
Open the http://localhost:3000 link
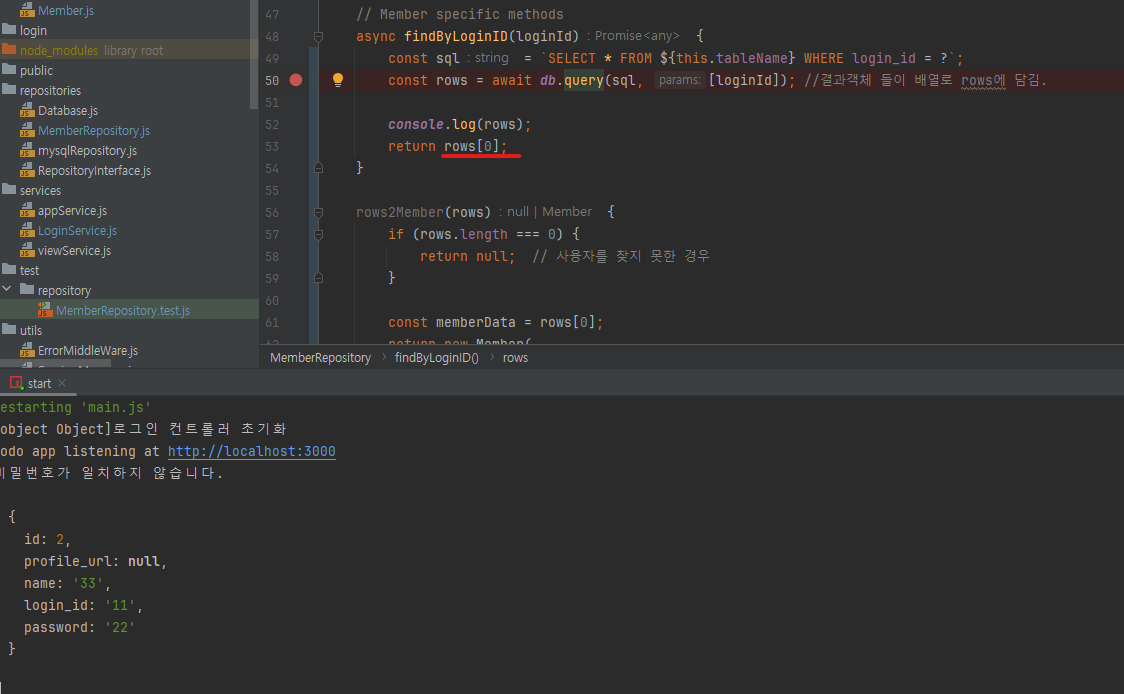pyautogui.click(x=252, y=451)
